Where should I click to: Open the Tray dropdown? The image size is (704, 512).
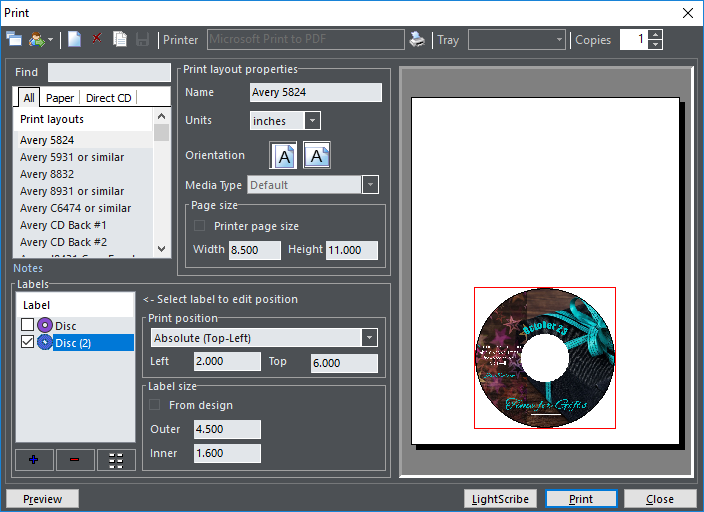[x=559, y=40]
